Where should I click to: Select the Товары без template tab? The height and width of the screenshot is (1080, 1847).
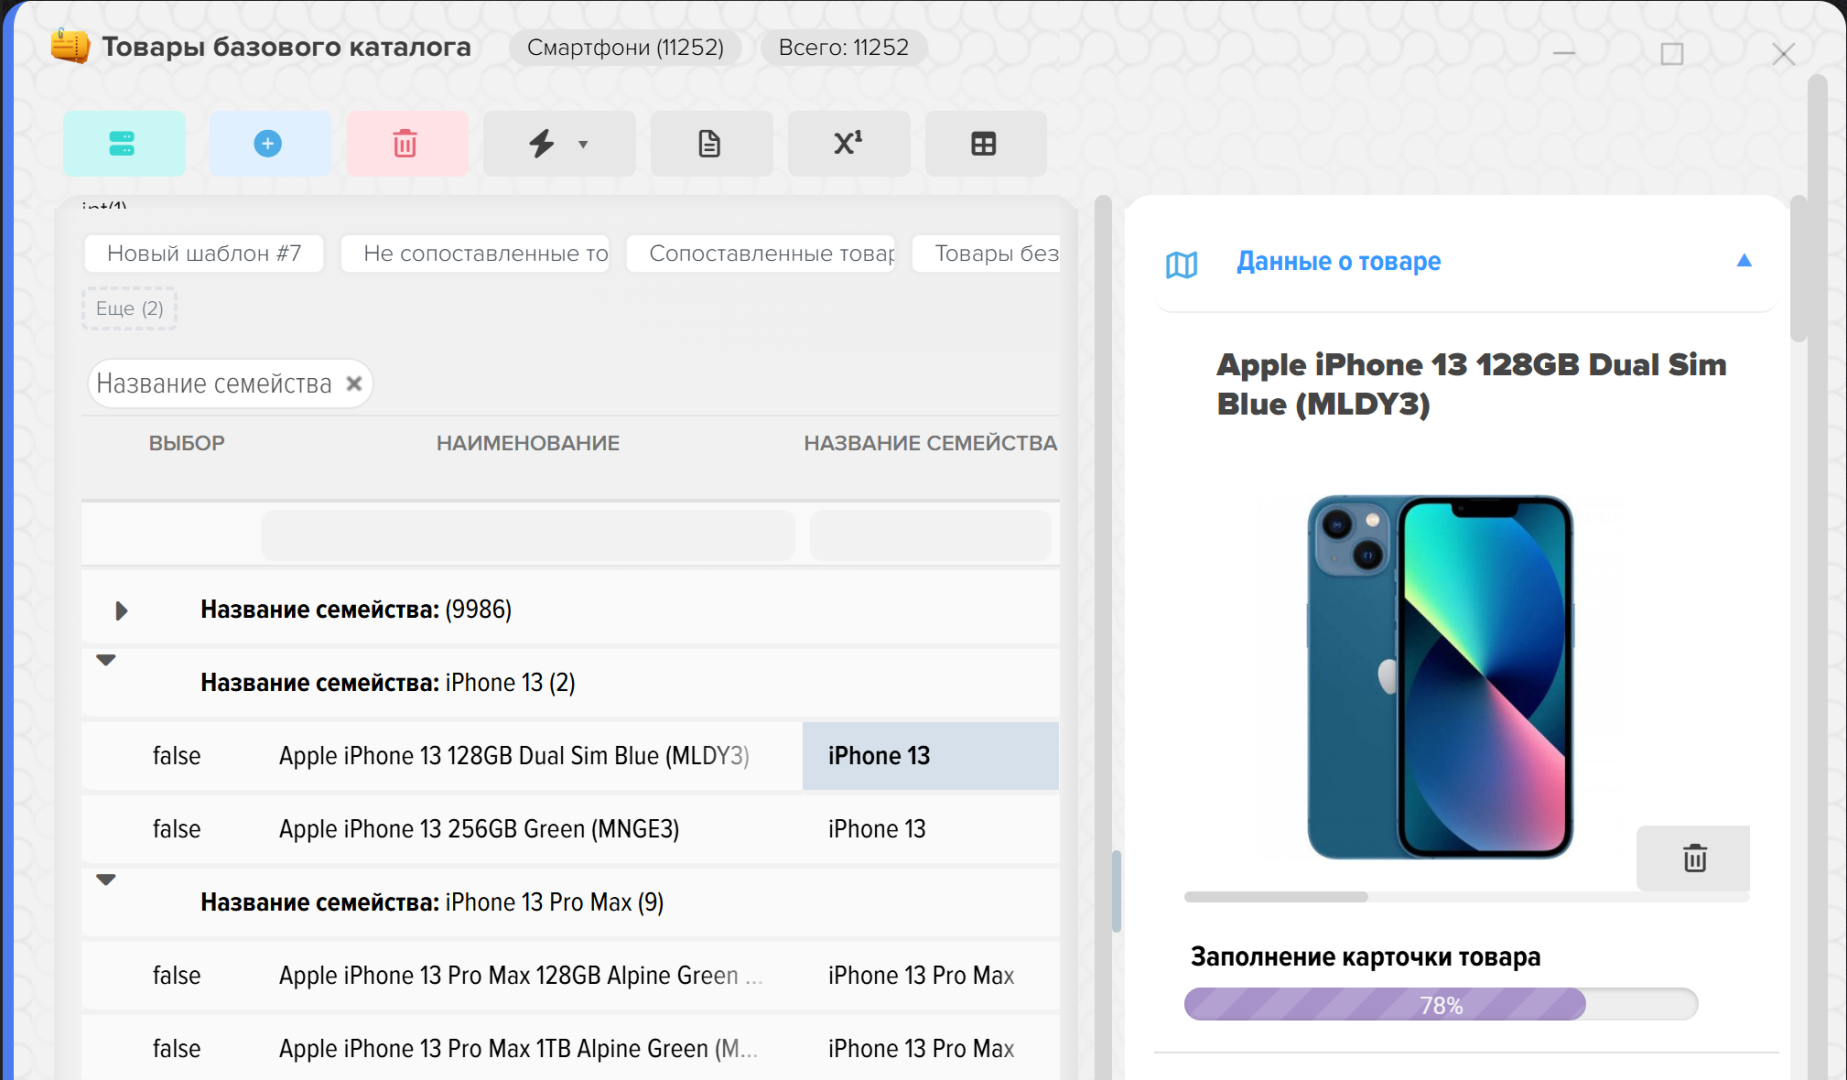click(x=986, y=253)
